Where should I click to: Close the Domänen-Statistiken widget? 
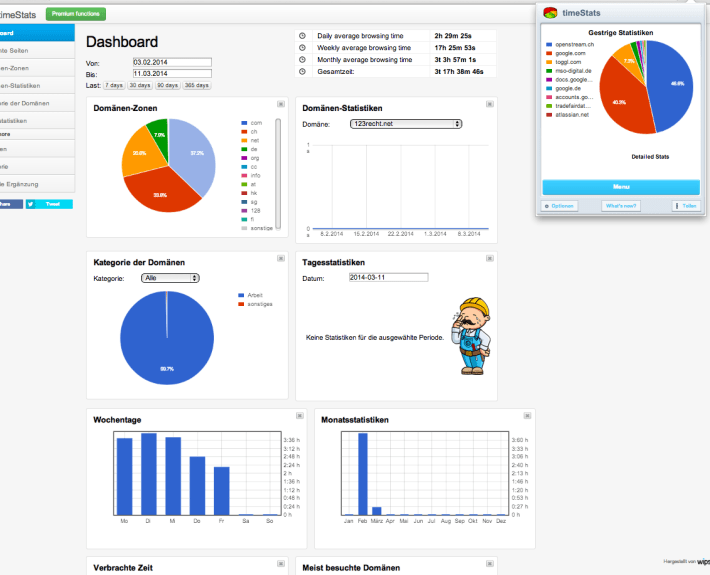490,103
